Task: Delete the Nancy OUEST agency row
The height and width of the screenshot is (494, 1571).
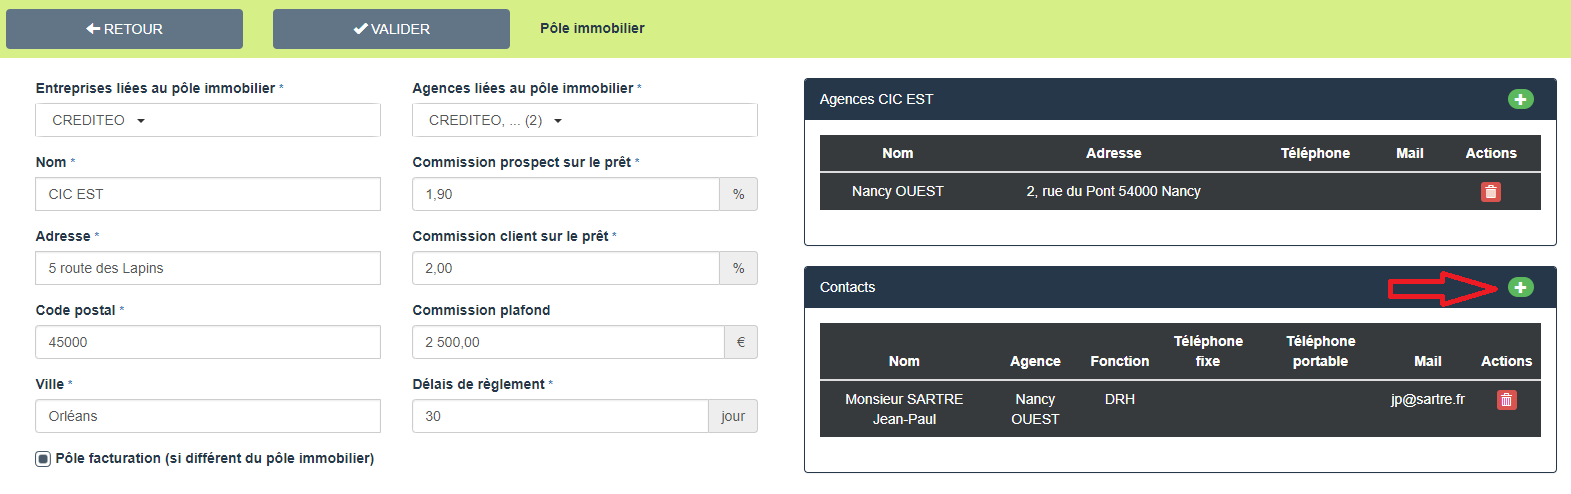Action: tap(1490, 192)
